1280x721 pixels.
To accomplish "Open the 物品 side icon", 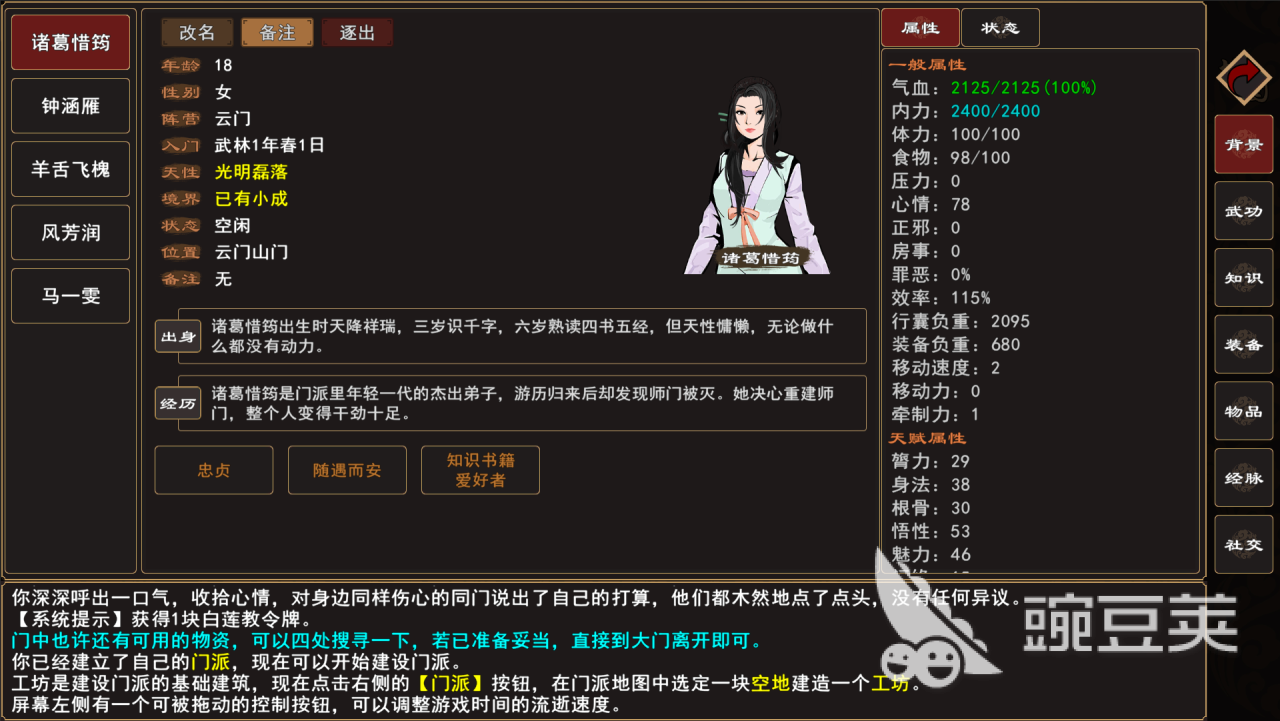I will (1244, 411).
